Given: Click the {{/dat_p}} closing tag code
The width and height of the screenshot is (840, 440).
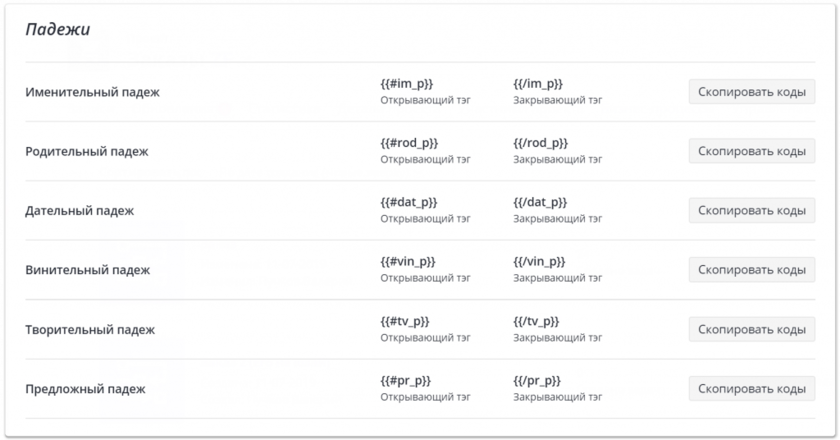Looking at the screenshot, I should pos(541,202).
